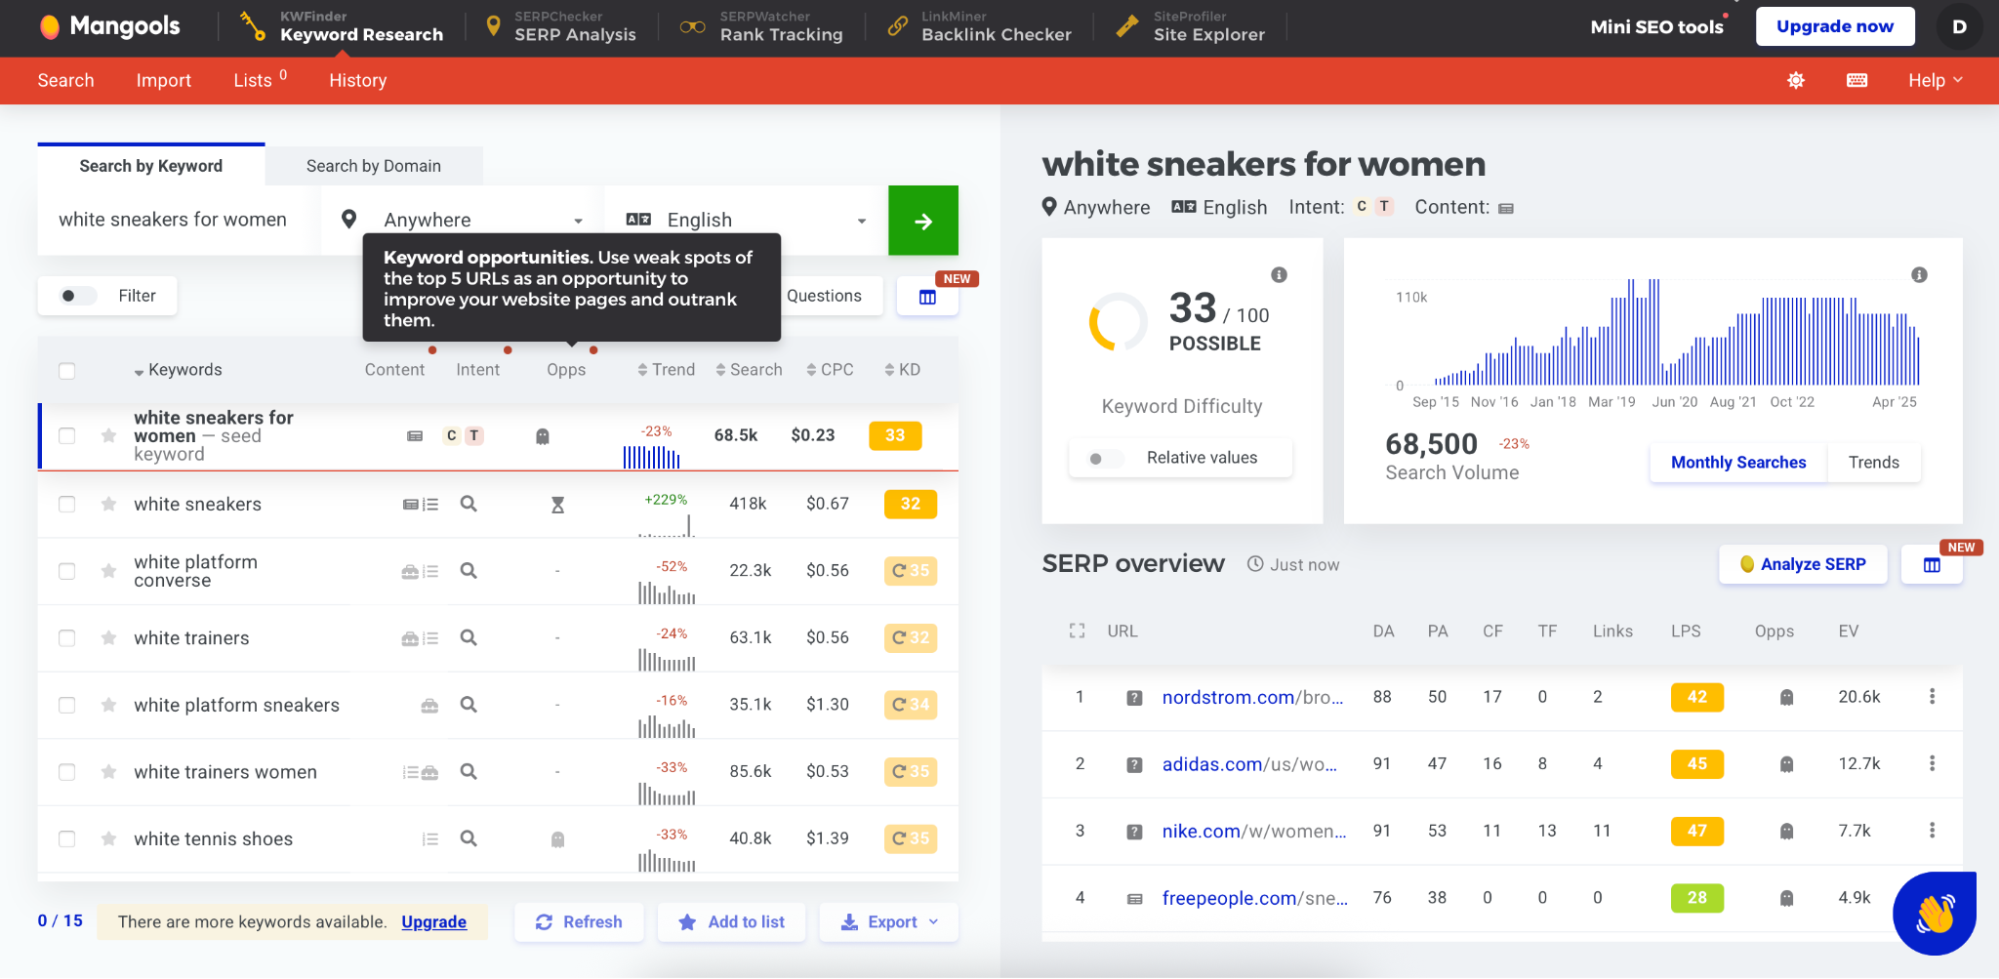Open keyboard shortcuts with the keyboard icon
Screen dimensions: 1999x979
[x=1856, y=80]
